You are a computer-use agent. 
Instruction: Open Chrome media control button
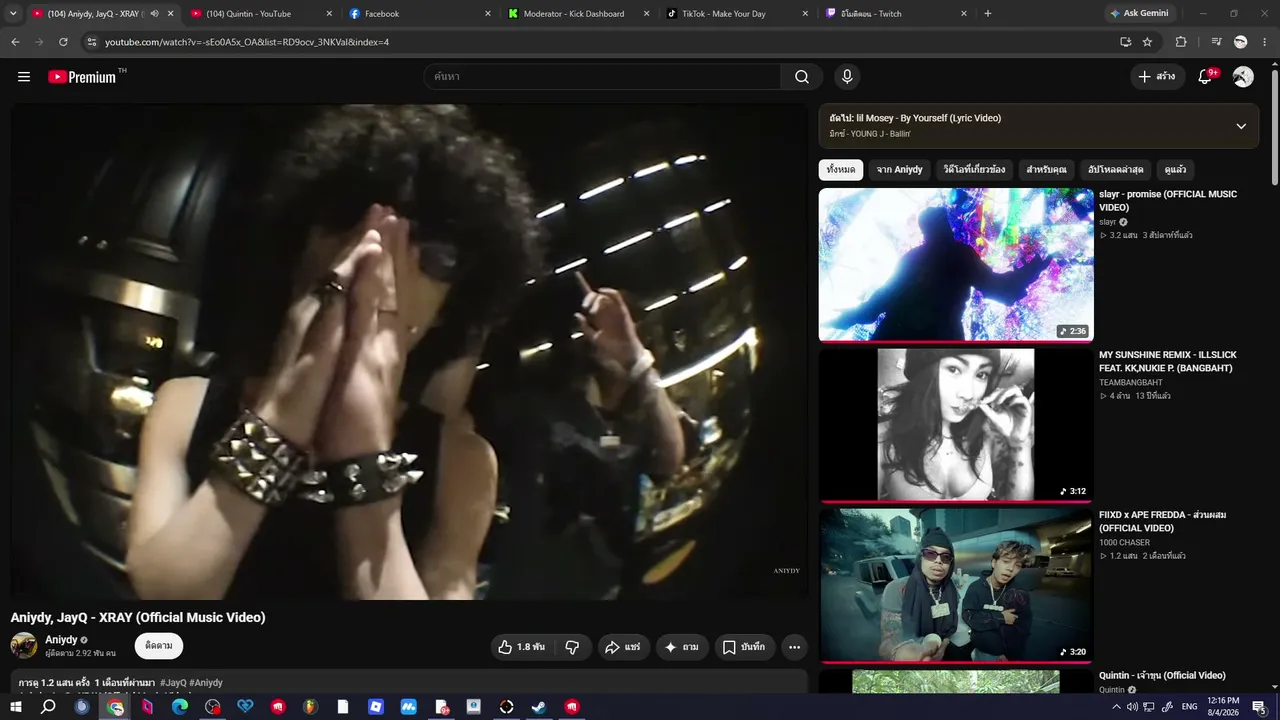point(1216,42)
